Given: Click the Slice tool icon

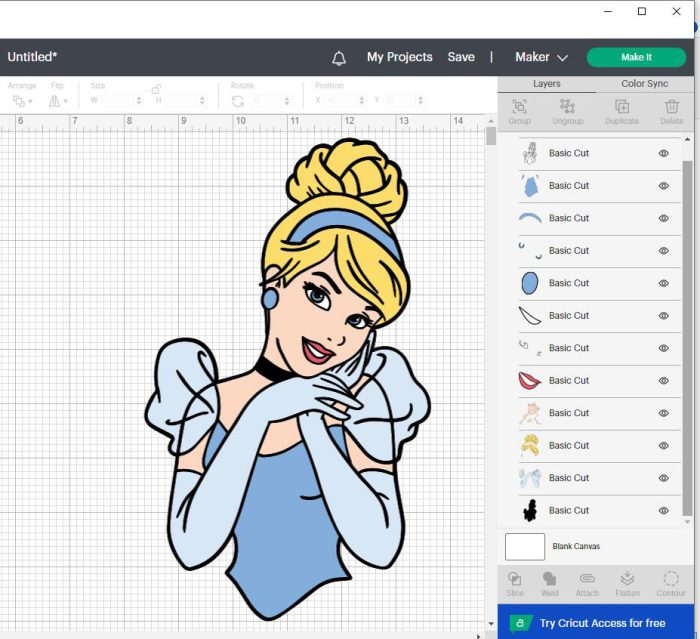Looking at the screenshot, I should [514, 579].
